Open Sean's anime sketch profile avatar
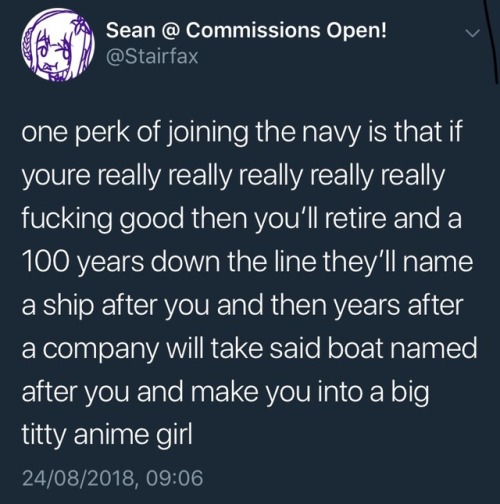500x504 pixels. click(58, 44)
